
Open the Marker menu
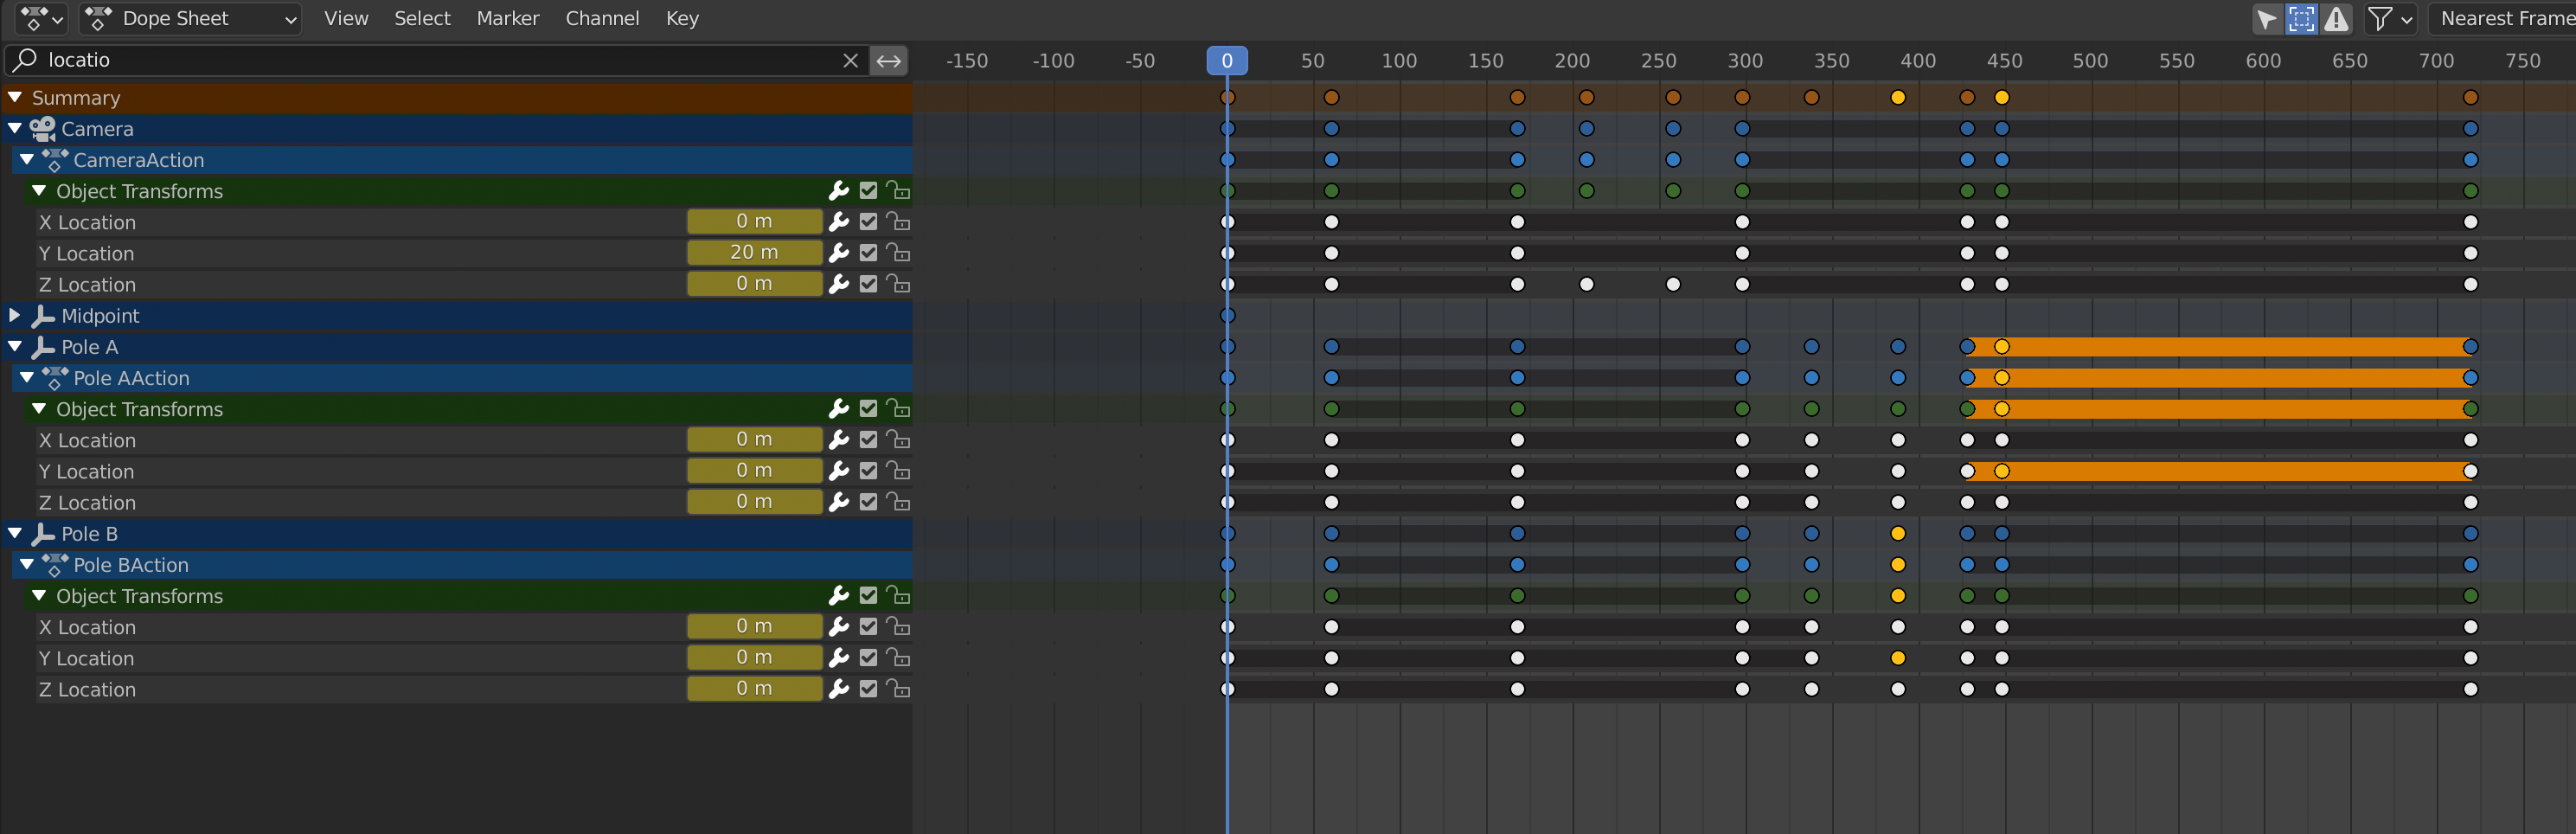(507, 18)
